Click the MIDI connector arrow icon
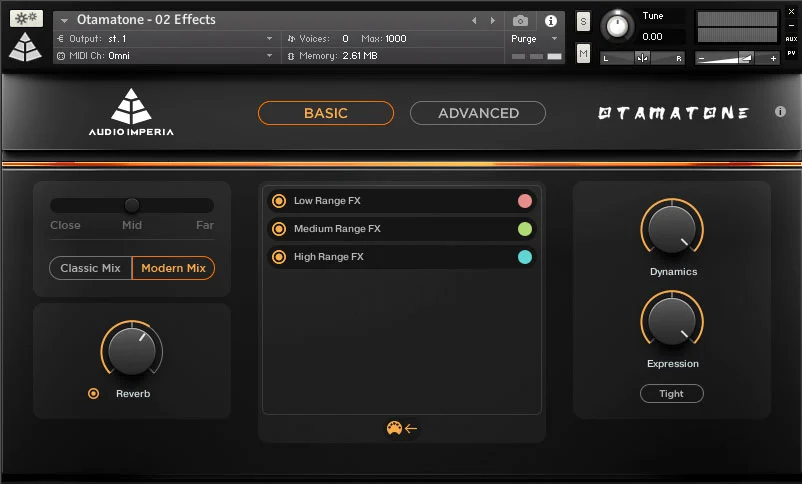802x484 pixels. click(x=402, y=428)
